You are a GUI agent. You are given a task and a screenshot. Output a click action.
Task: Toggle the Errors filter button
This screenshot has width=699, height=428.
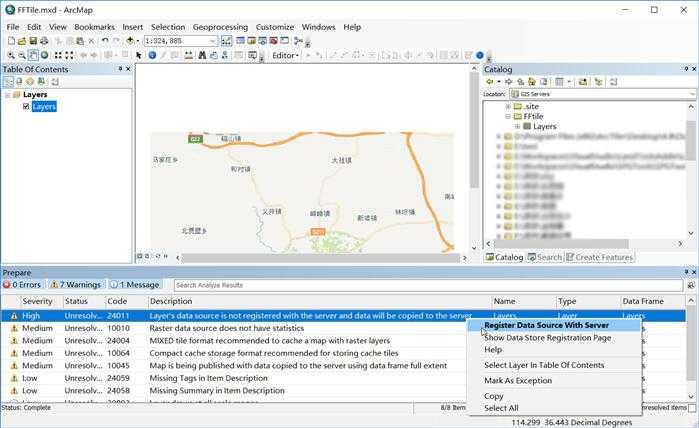tap(22, 284)
